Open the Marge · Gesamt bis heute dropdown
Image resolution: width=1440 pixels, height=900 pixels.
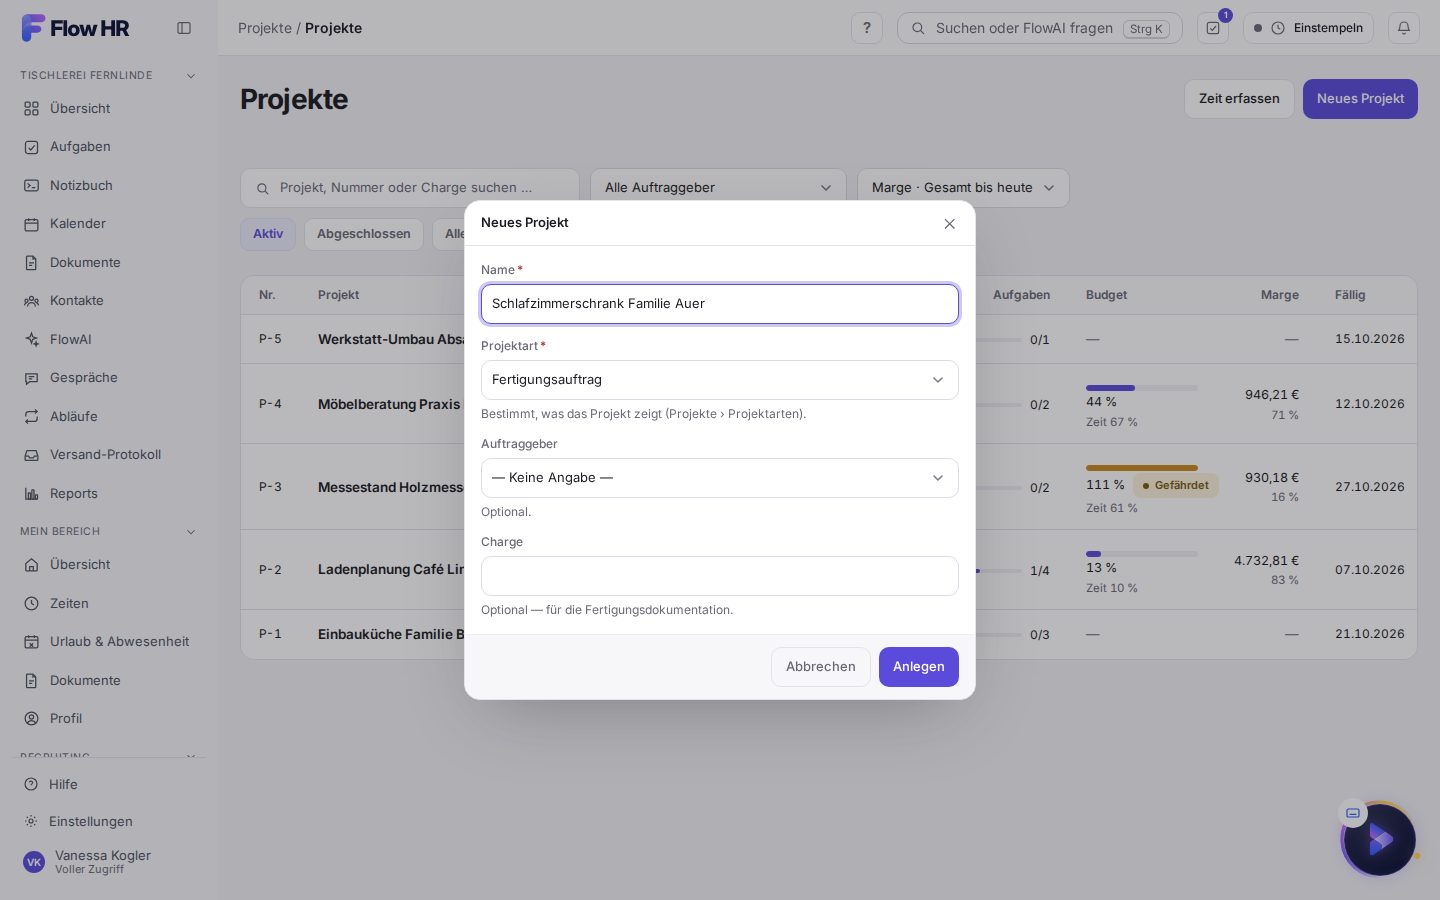963,188
